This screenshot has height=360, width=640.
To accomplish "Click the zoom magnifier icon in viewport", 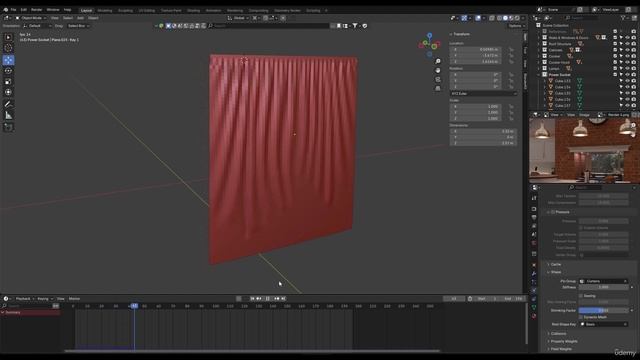I will pyautogui.click(x=438, y=61).
